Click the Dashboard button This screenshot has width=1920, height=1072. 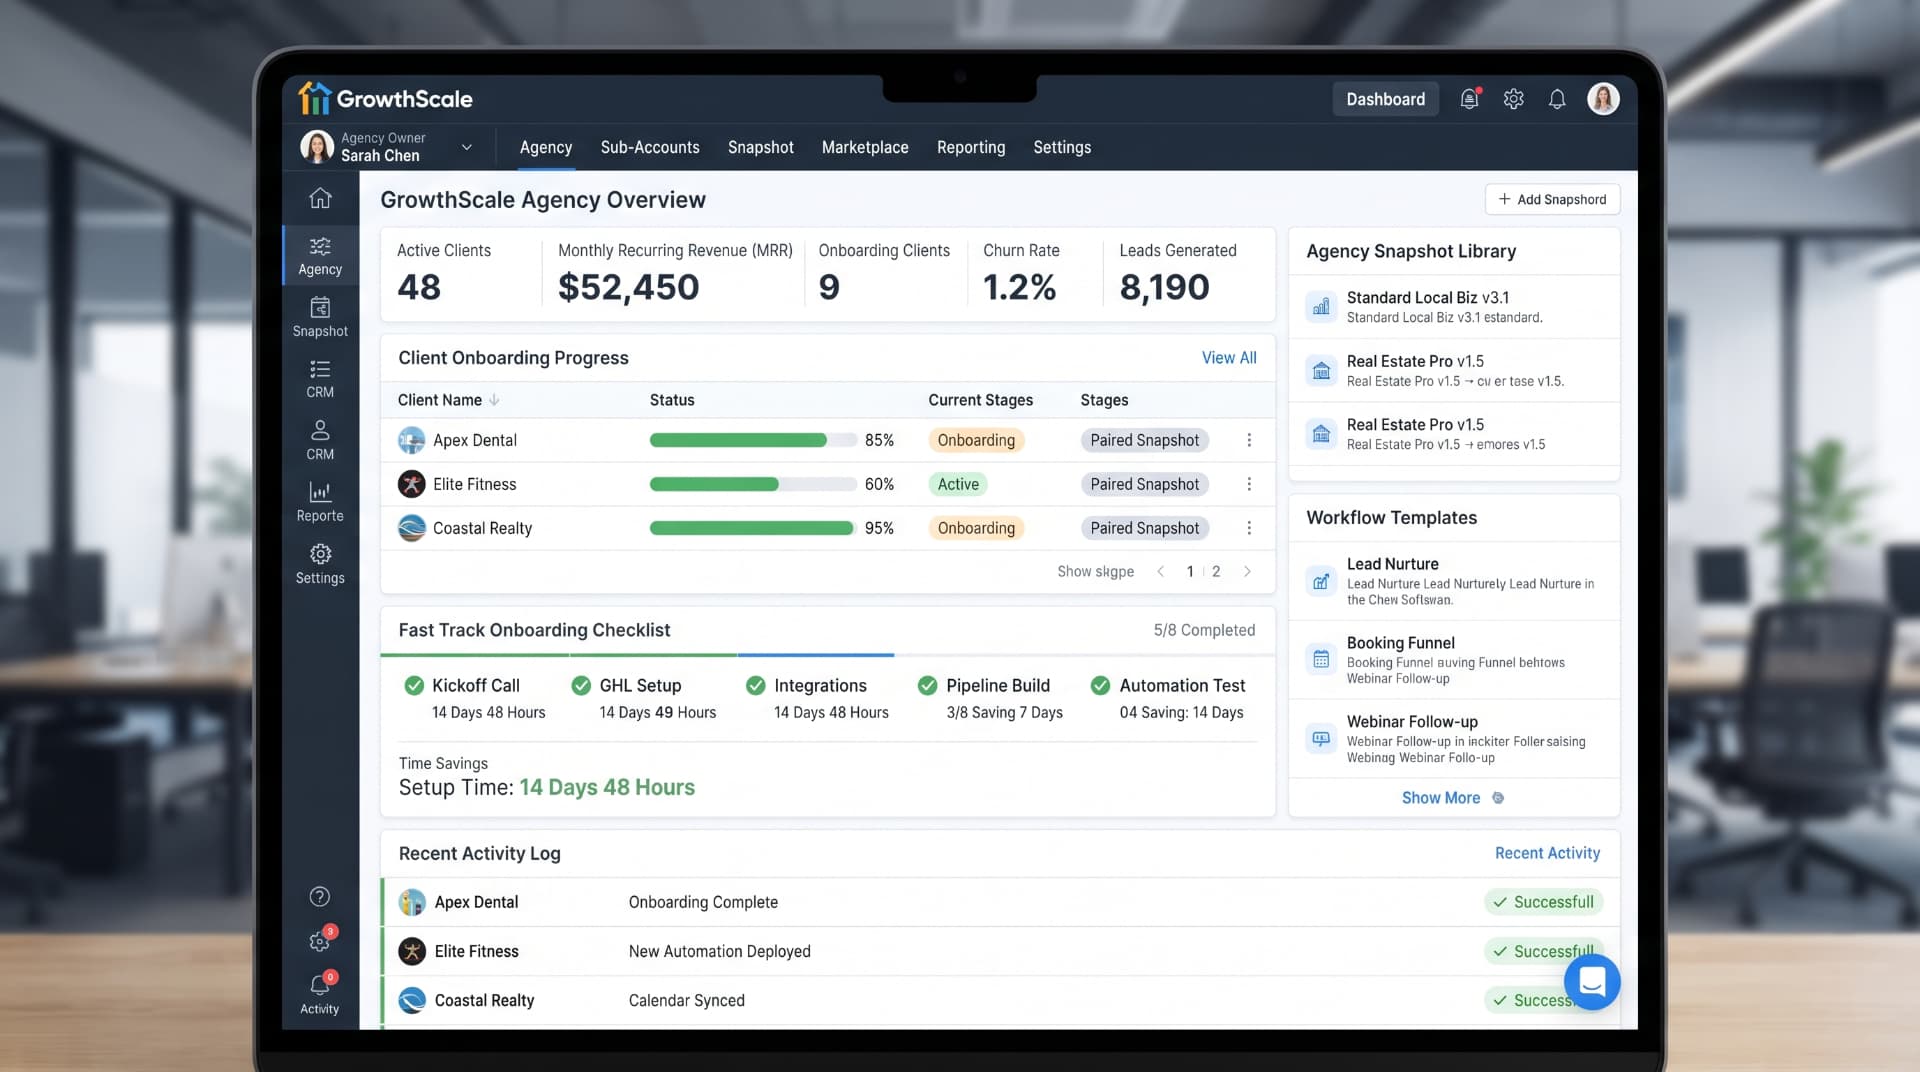tap(1385, 99)
